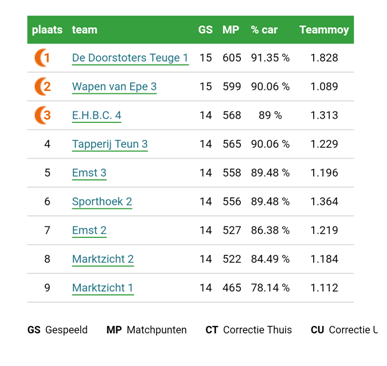Click the second place orange badge icon
The width and height of the screenshot is (387, 366).
tap(42, 86)
